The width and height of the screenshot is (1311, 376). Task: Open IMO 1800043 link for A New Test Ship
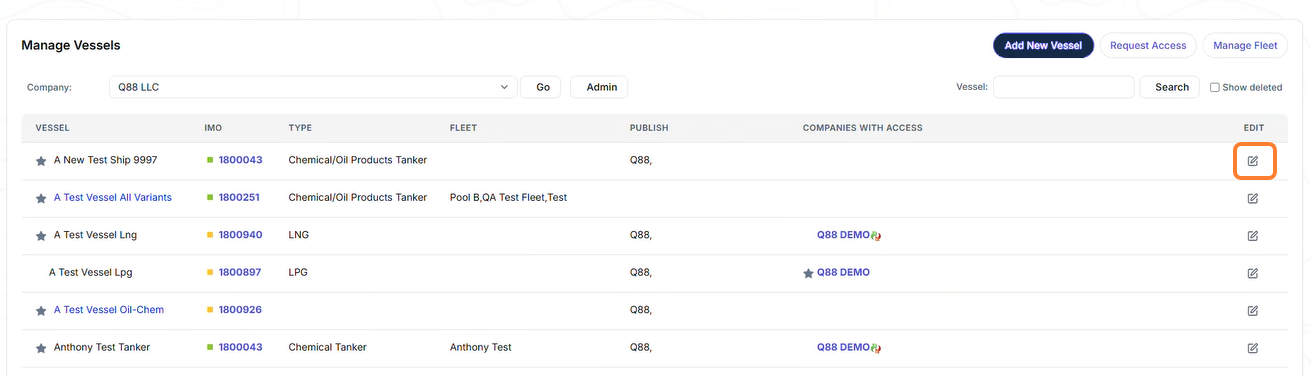[240, 160]
